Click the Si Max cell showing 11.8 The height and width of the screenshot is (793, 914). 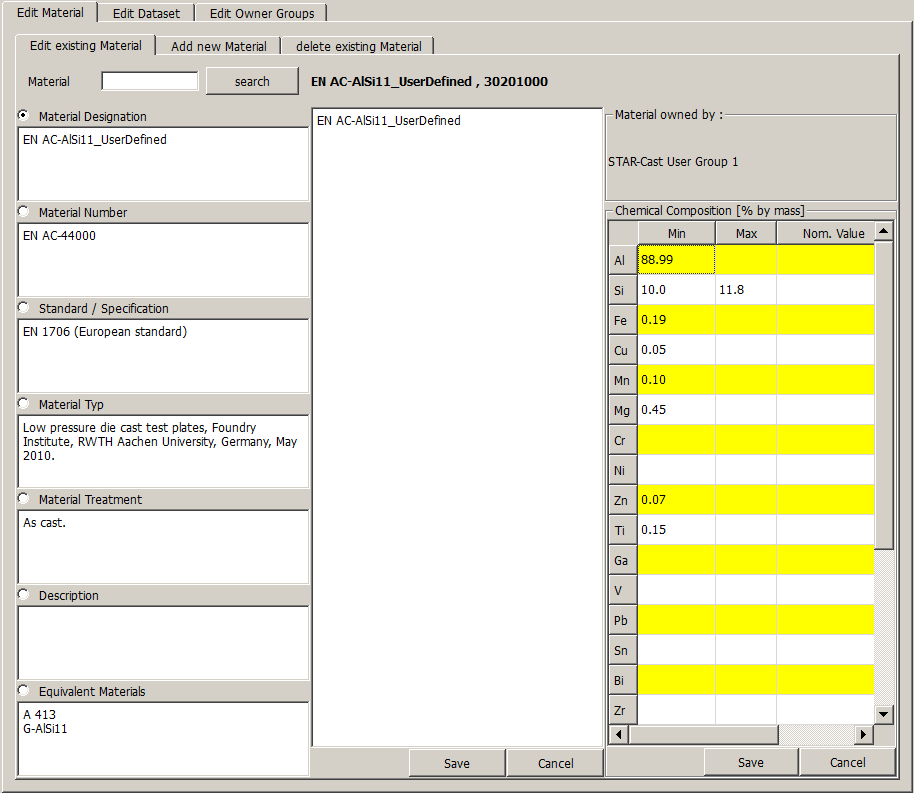pyautogui.click(x=745, y=290)
